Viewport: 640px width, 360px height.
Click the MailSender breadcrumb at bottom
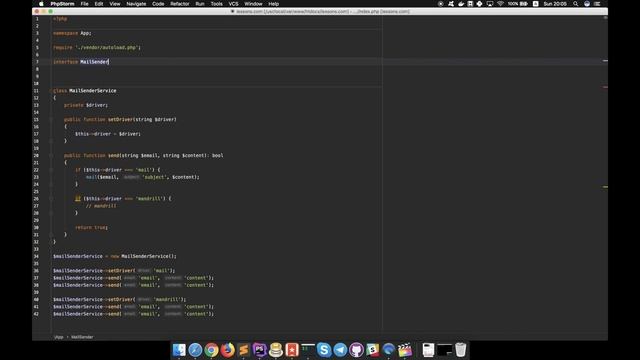coord(82,337)
